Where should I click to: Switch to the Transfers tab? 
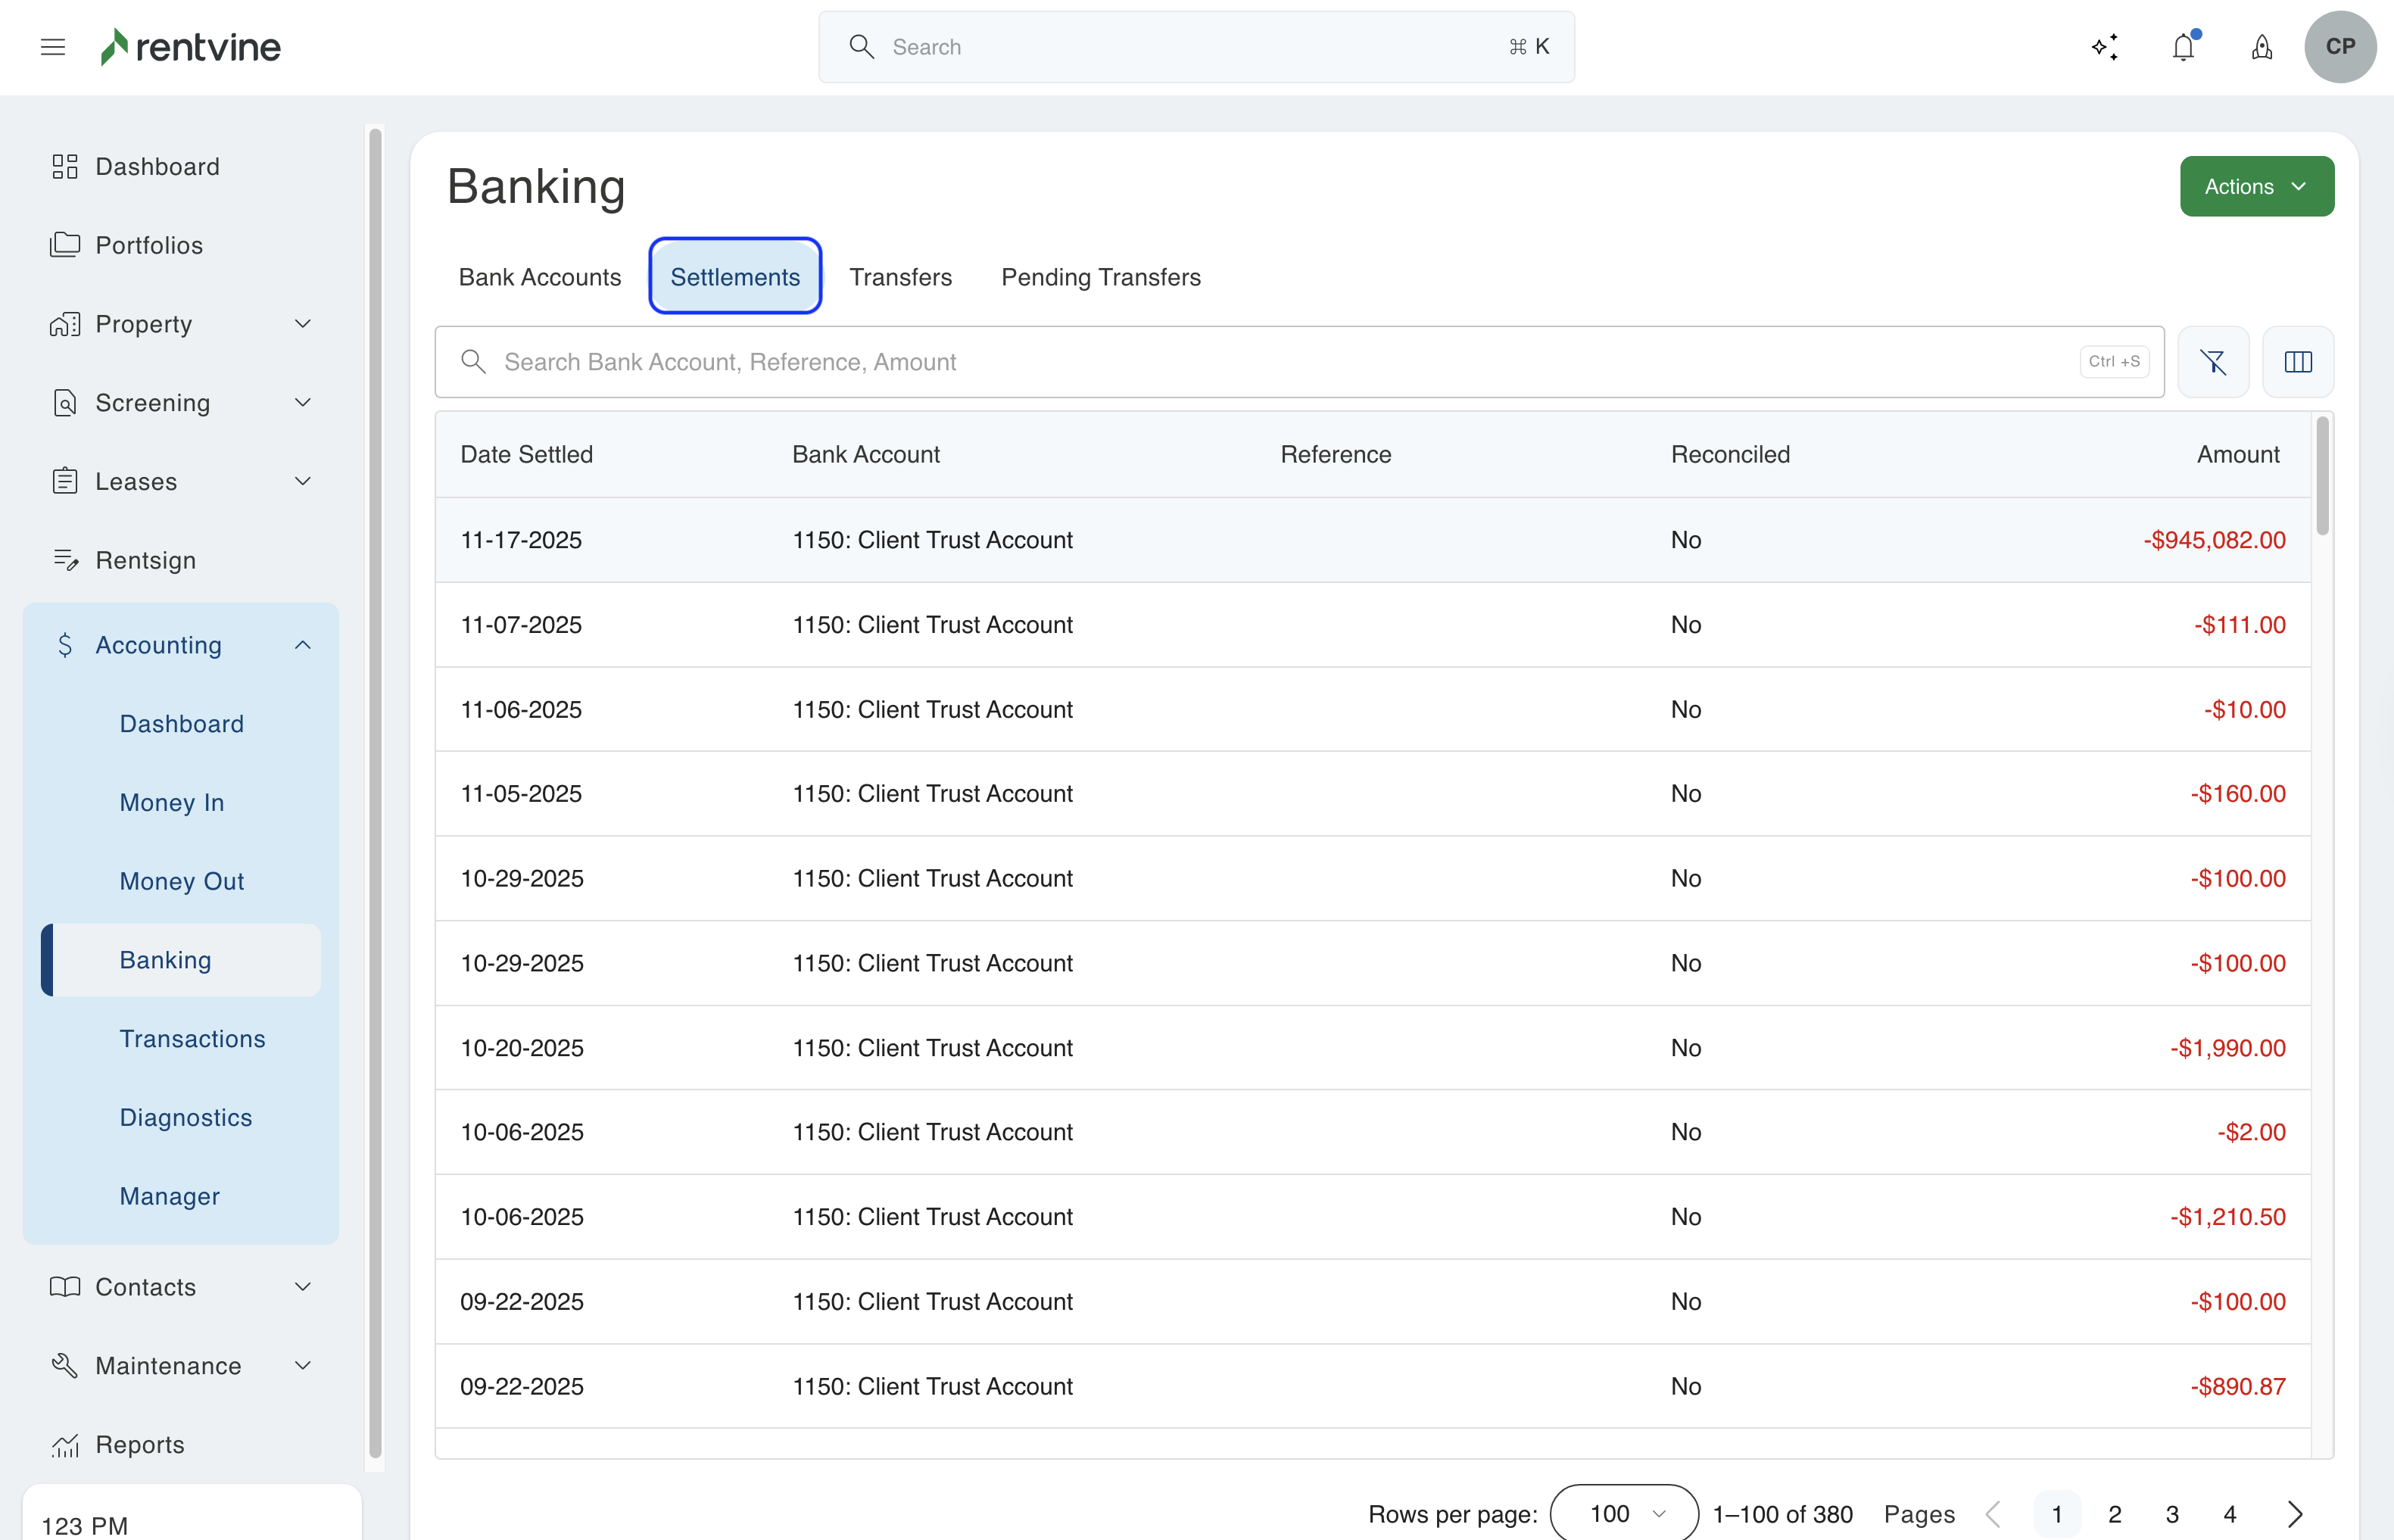(x=900, y=277)
